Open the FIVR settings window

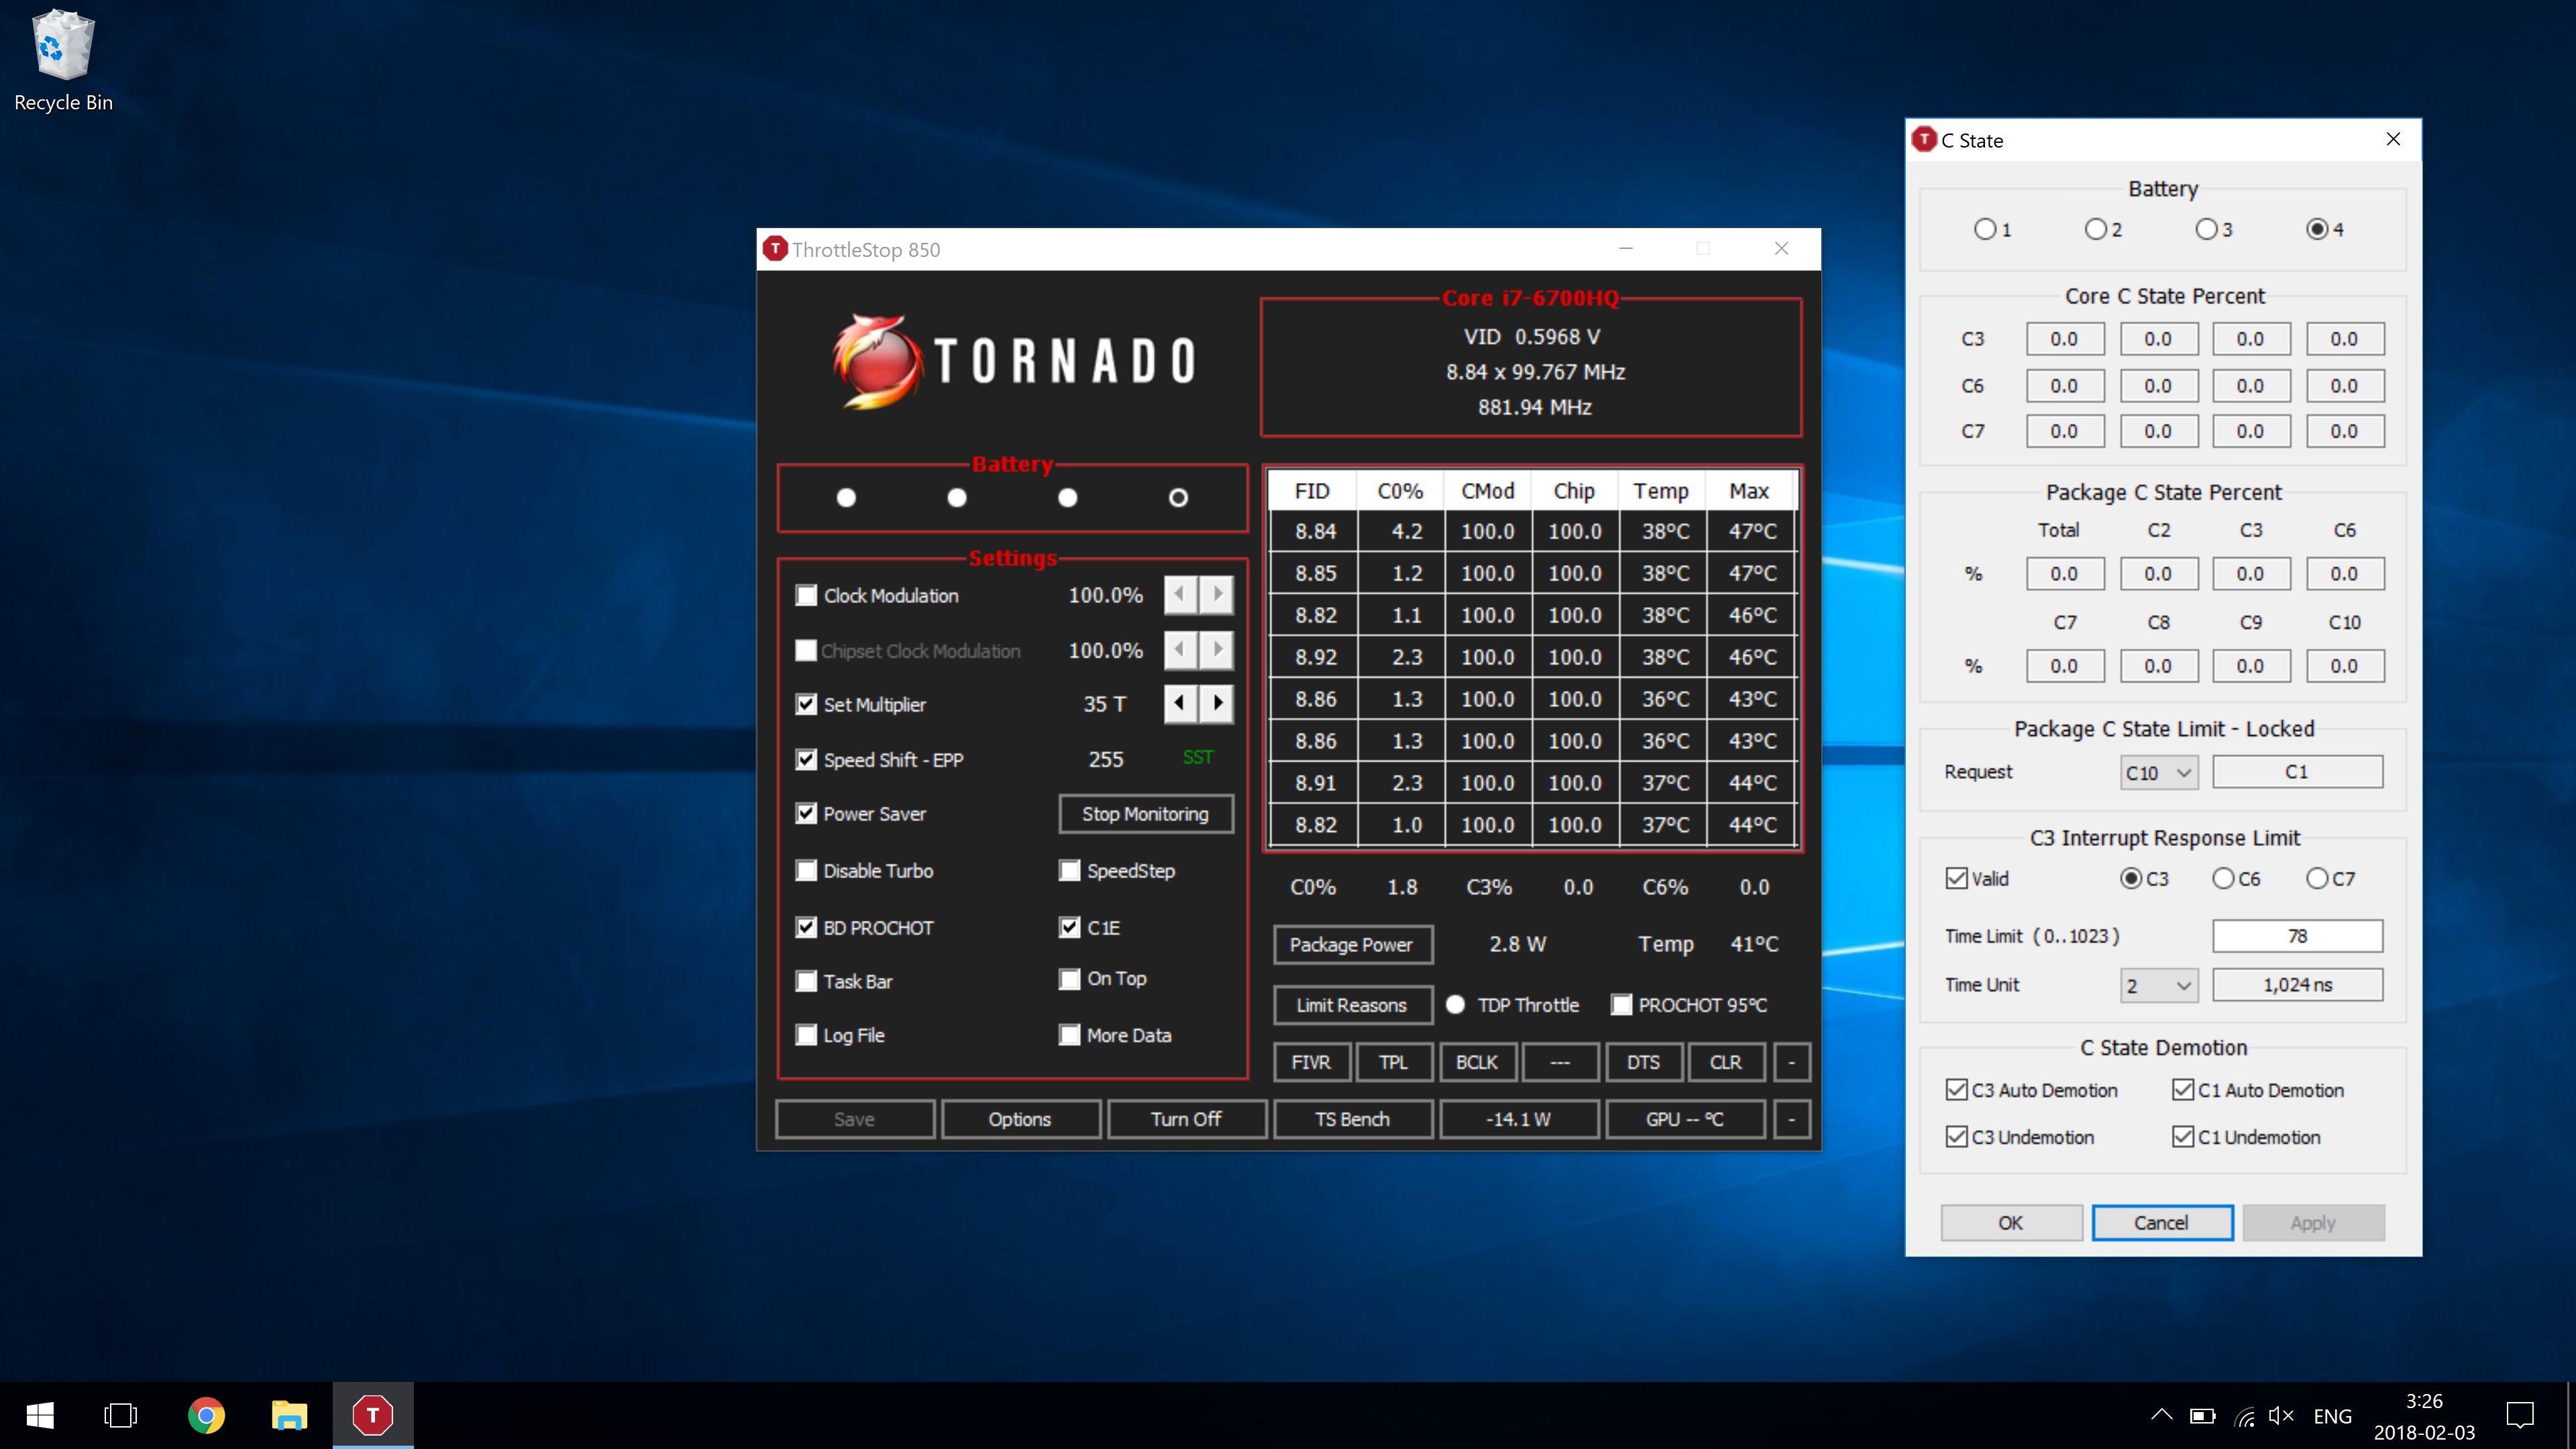[x=1311, y=1062]
